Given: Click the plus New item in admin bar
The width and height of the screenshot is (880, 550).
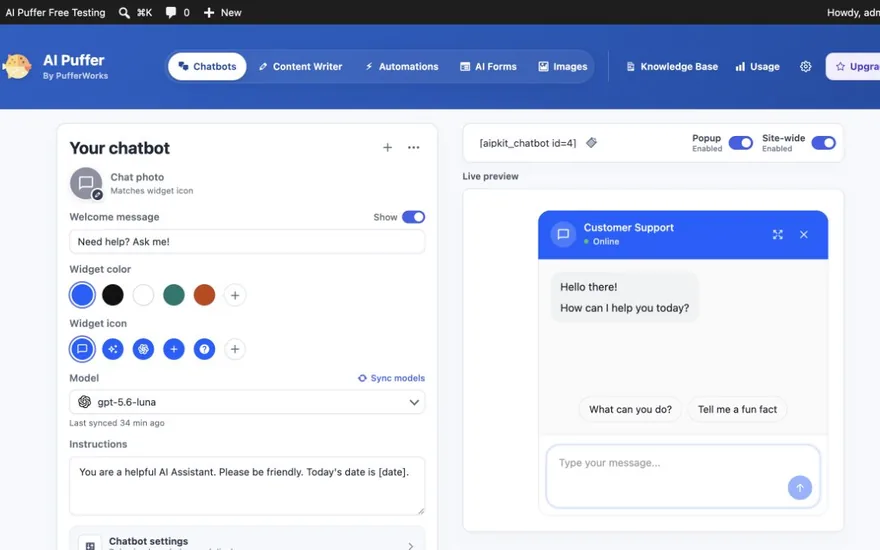Looking at the screenshot, I should pos(222,12).
